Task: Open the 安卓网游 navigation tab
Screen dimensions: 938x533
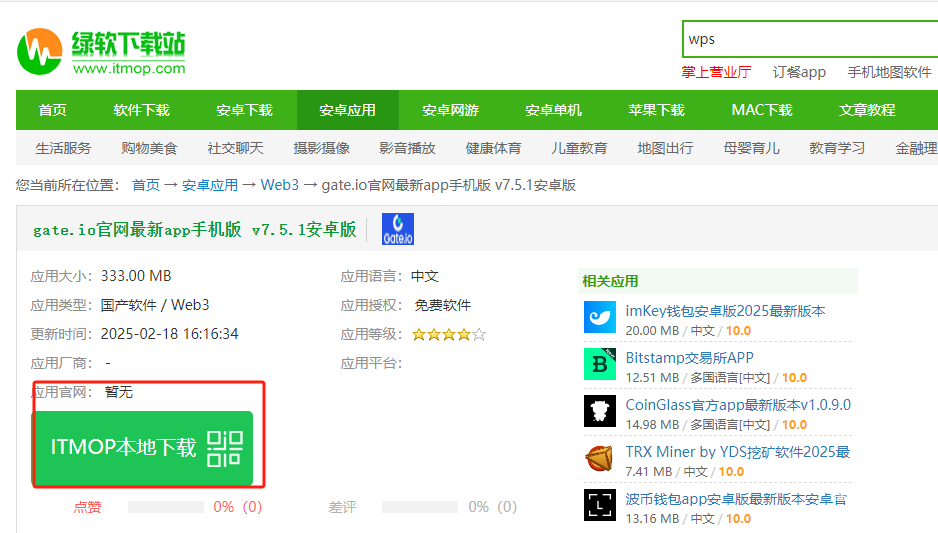Action: [x=450, y=110]
